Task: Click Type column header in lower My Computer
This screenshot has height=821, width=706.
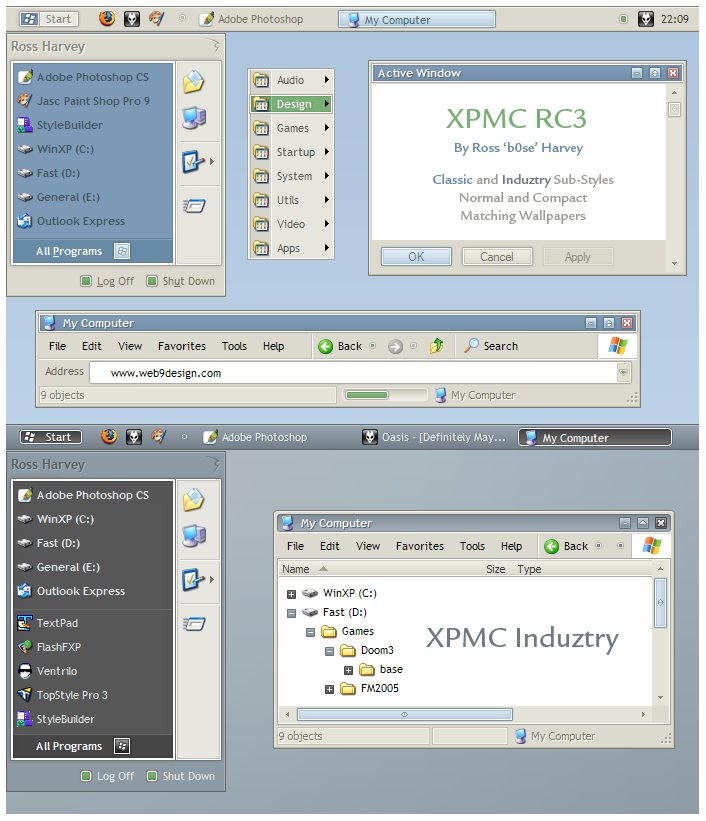Action: click(529, 569)
